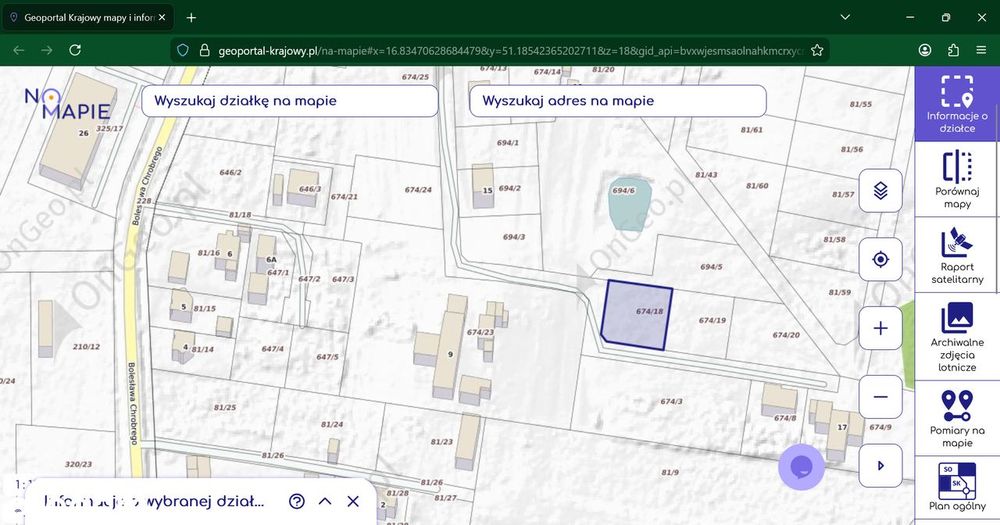Center map on my location
This screenshot has width=1000, height=525.
tap(880, 259)
